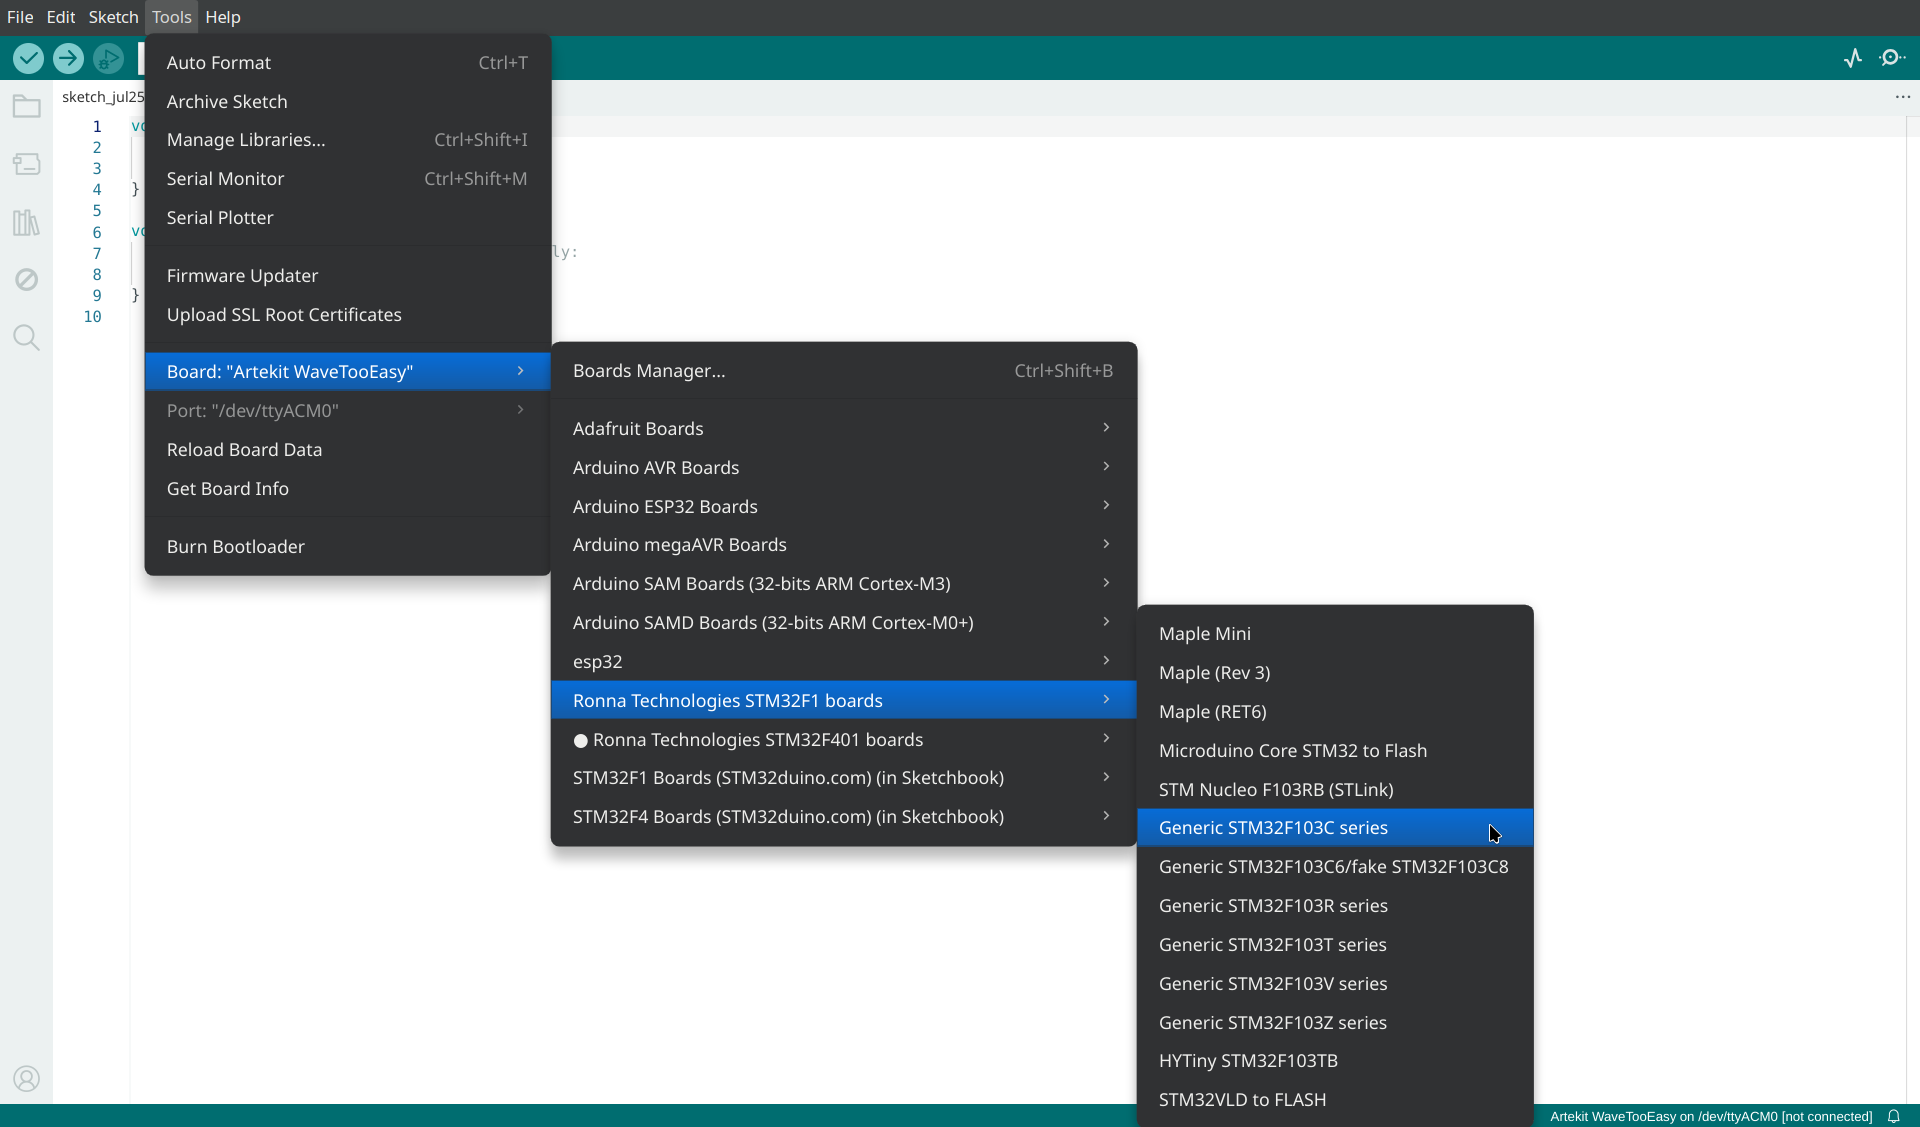Open Boards Manager... entry
The image size is (1920, 1127).
(843, 370)
